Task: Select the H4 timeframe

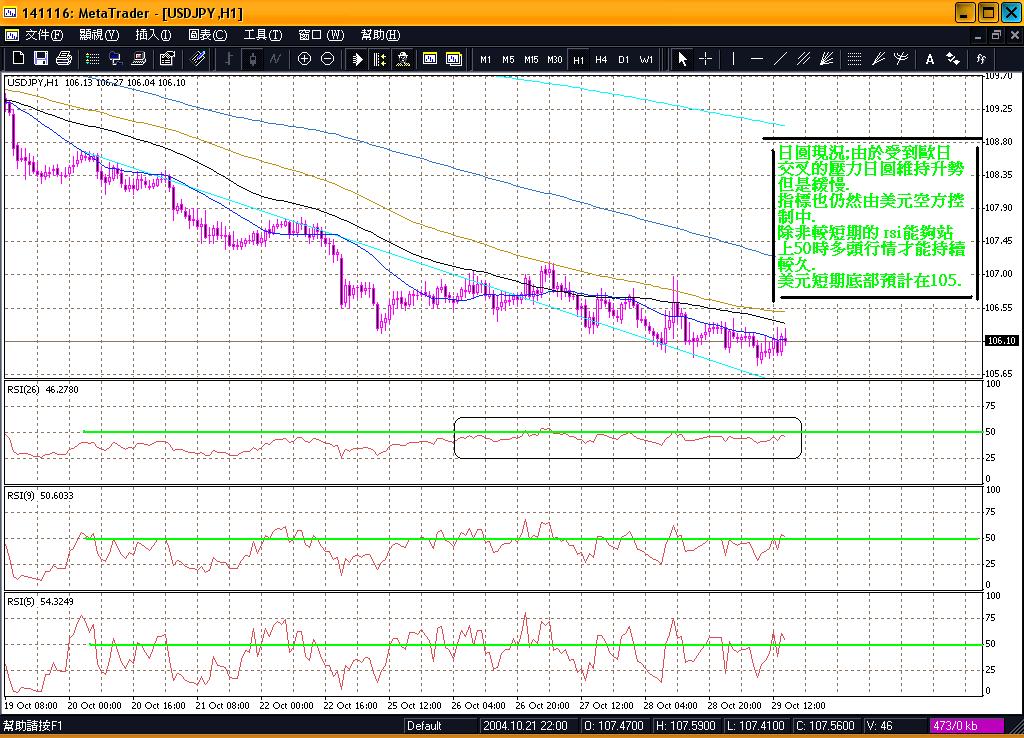Action: 601,59
